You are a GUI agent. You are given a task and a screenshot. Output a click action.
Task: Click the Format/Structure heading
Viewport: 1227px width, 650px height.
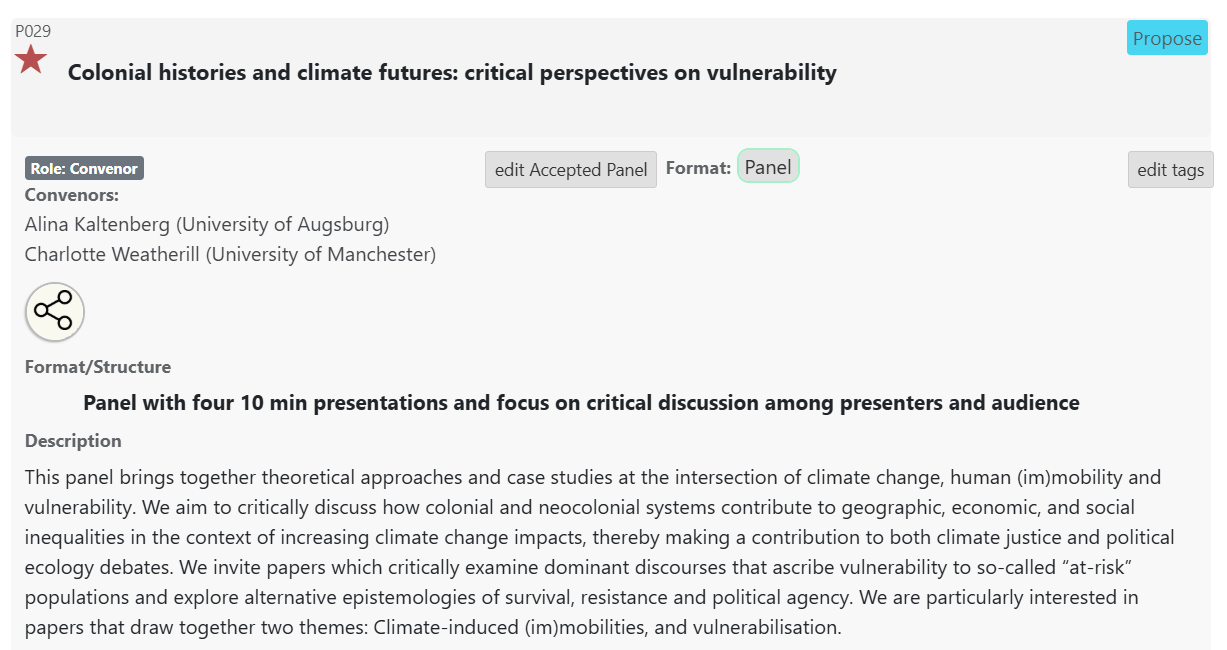coord(98,367)
